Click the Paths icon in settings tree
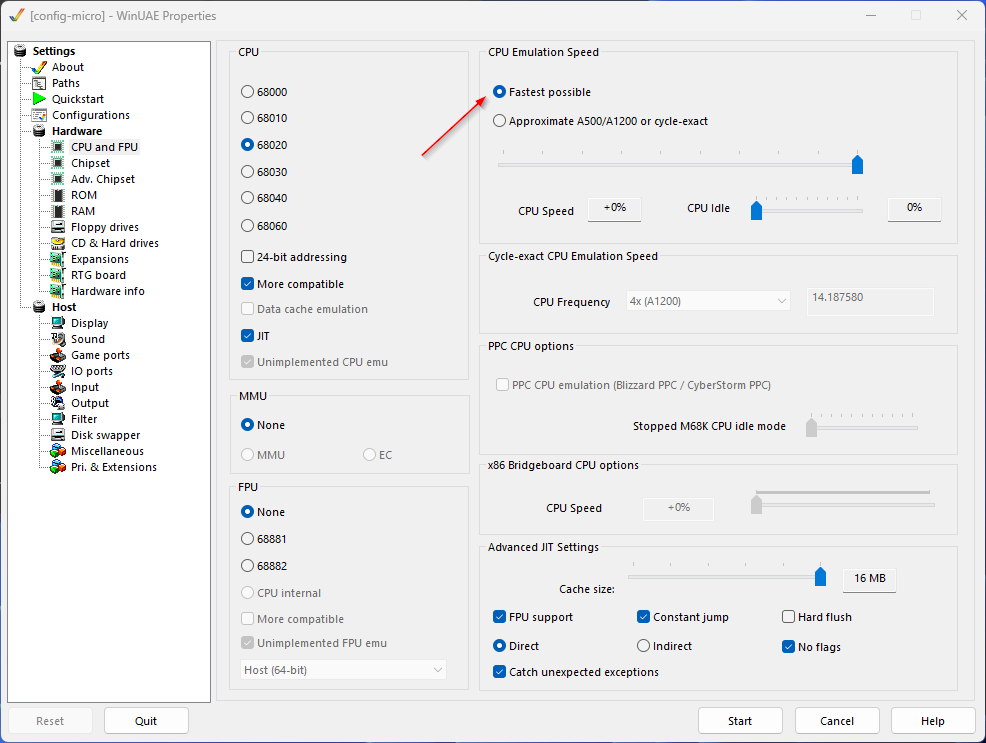 [39, 83]
